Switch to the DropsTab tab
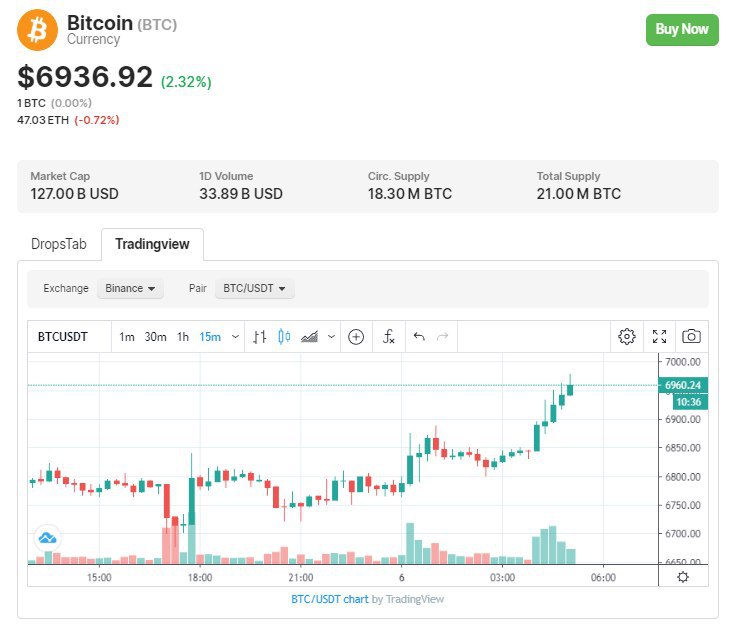The height and width of the screenshot is (634, 734). [59, 244]
